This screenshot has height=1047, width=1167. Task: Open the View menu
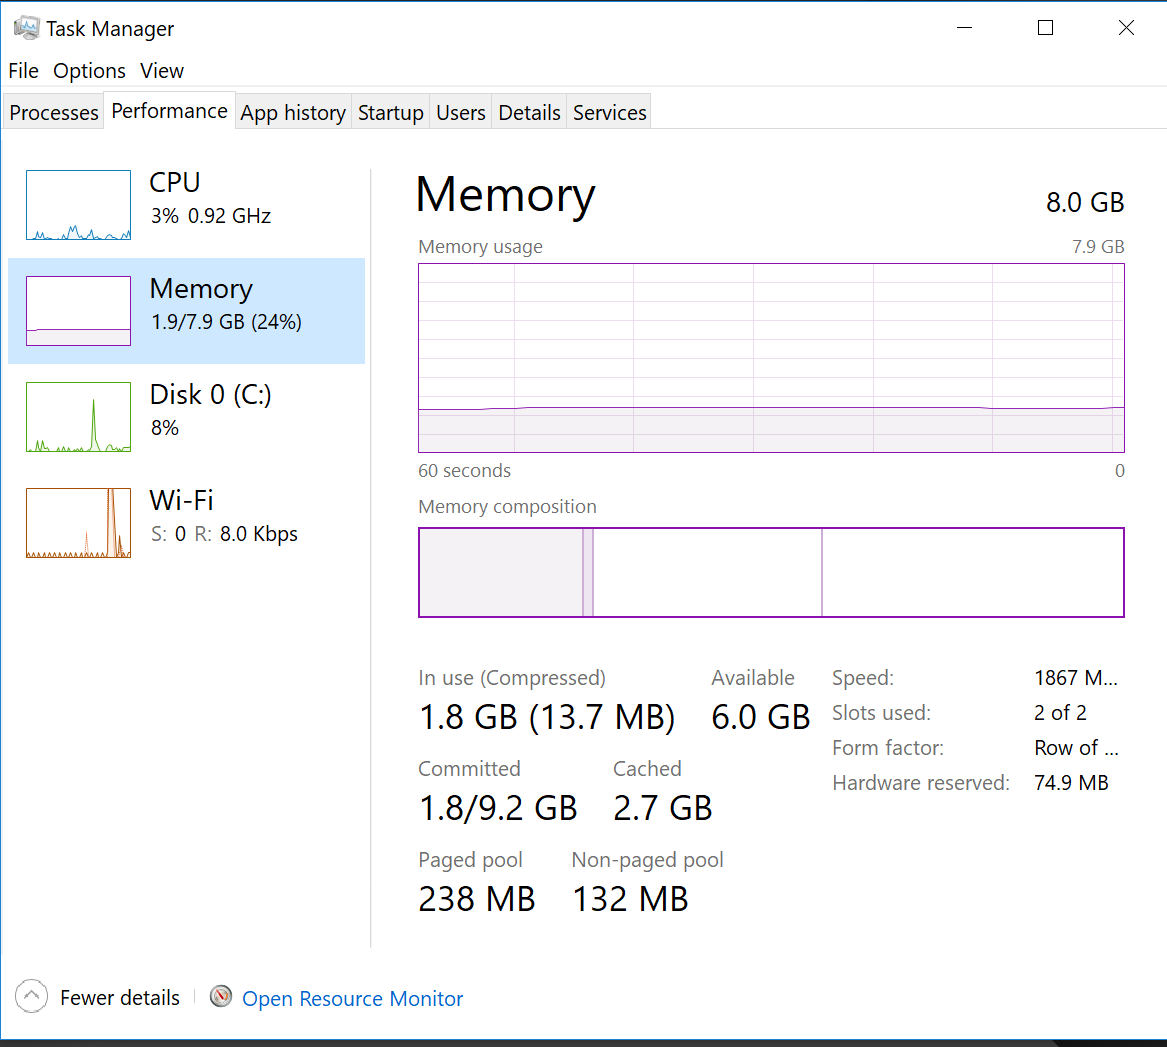click(162, 71)
